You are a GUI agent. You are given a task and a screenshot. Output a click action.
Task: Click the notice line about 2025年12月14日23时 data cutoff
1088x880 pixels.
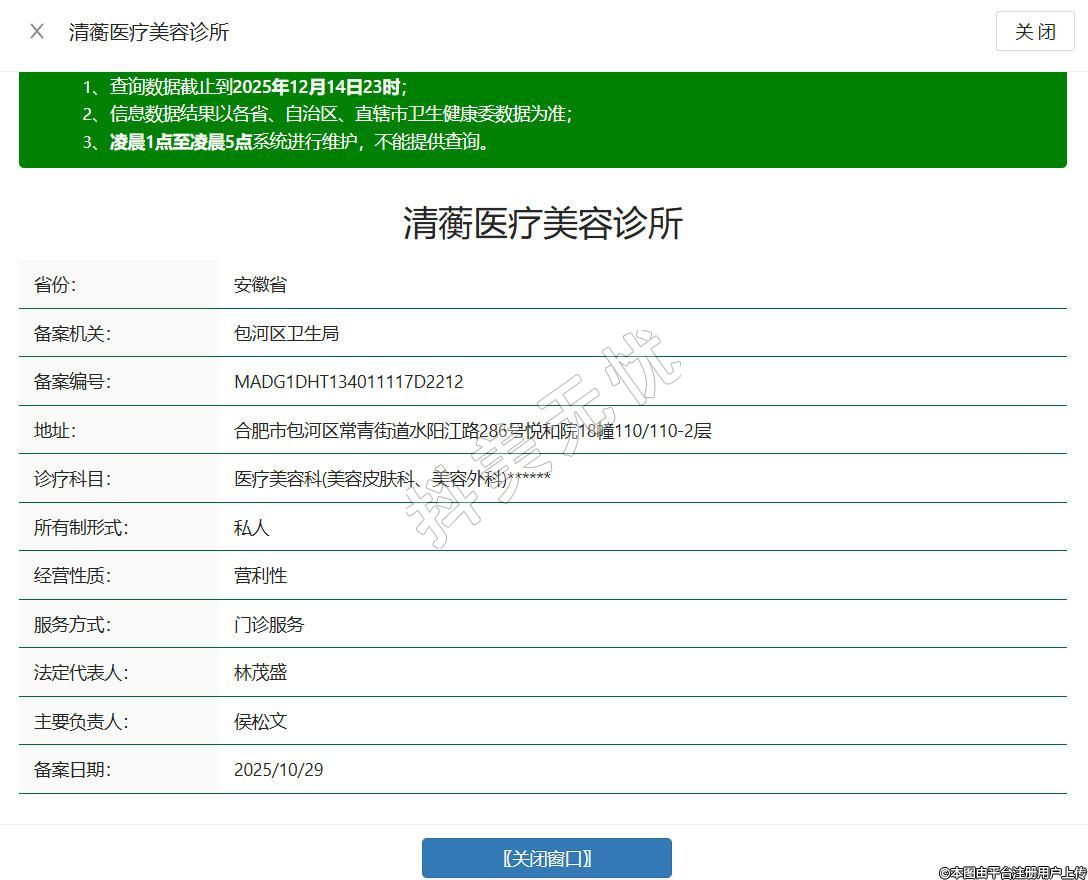click(x=258, y=87)
